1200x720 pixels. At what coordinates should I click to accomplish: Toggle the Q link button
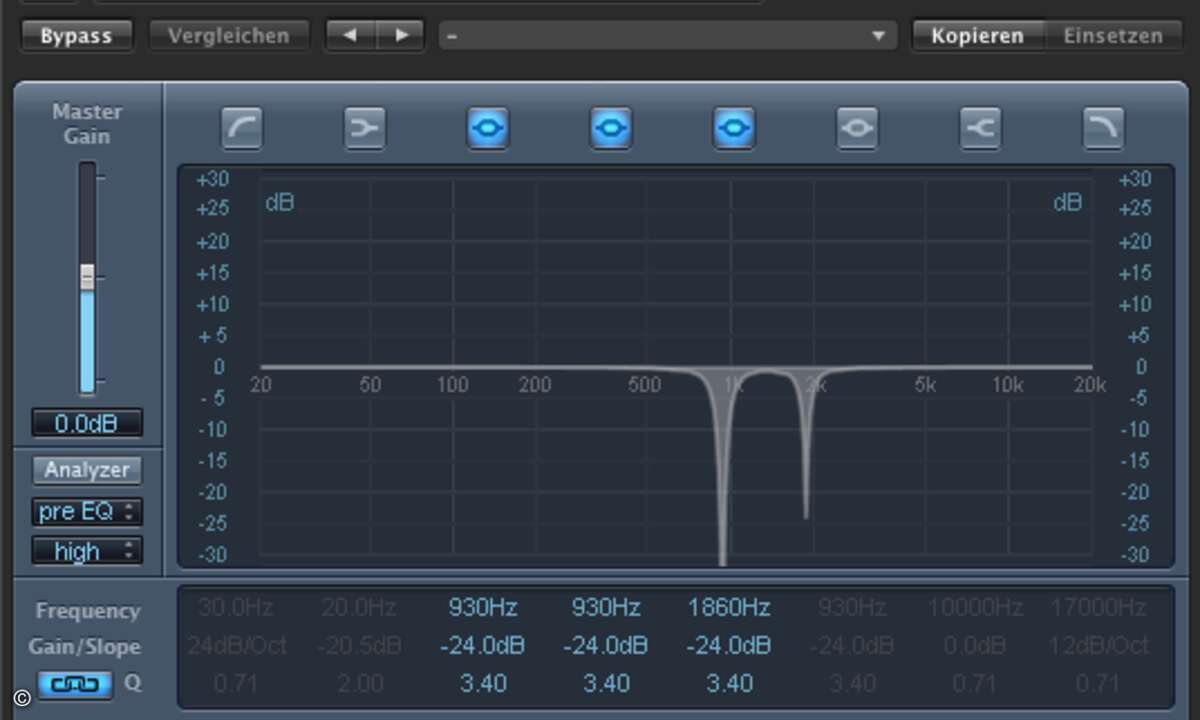click(75, 685)
